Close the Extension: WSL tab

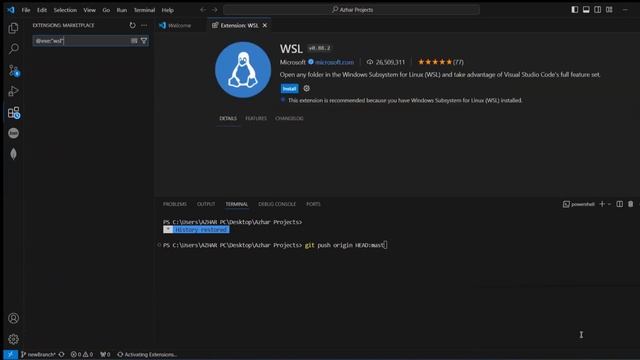265,25
